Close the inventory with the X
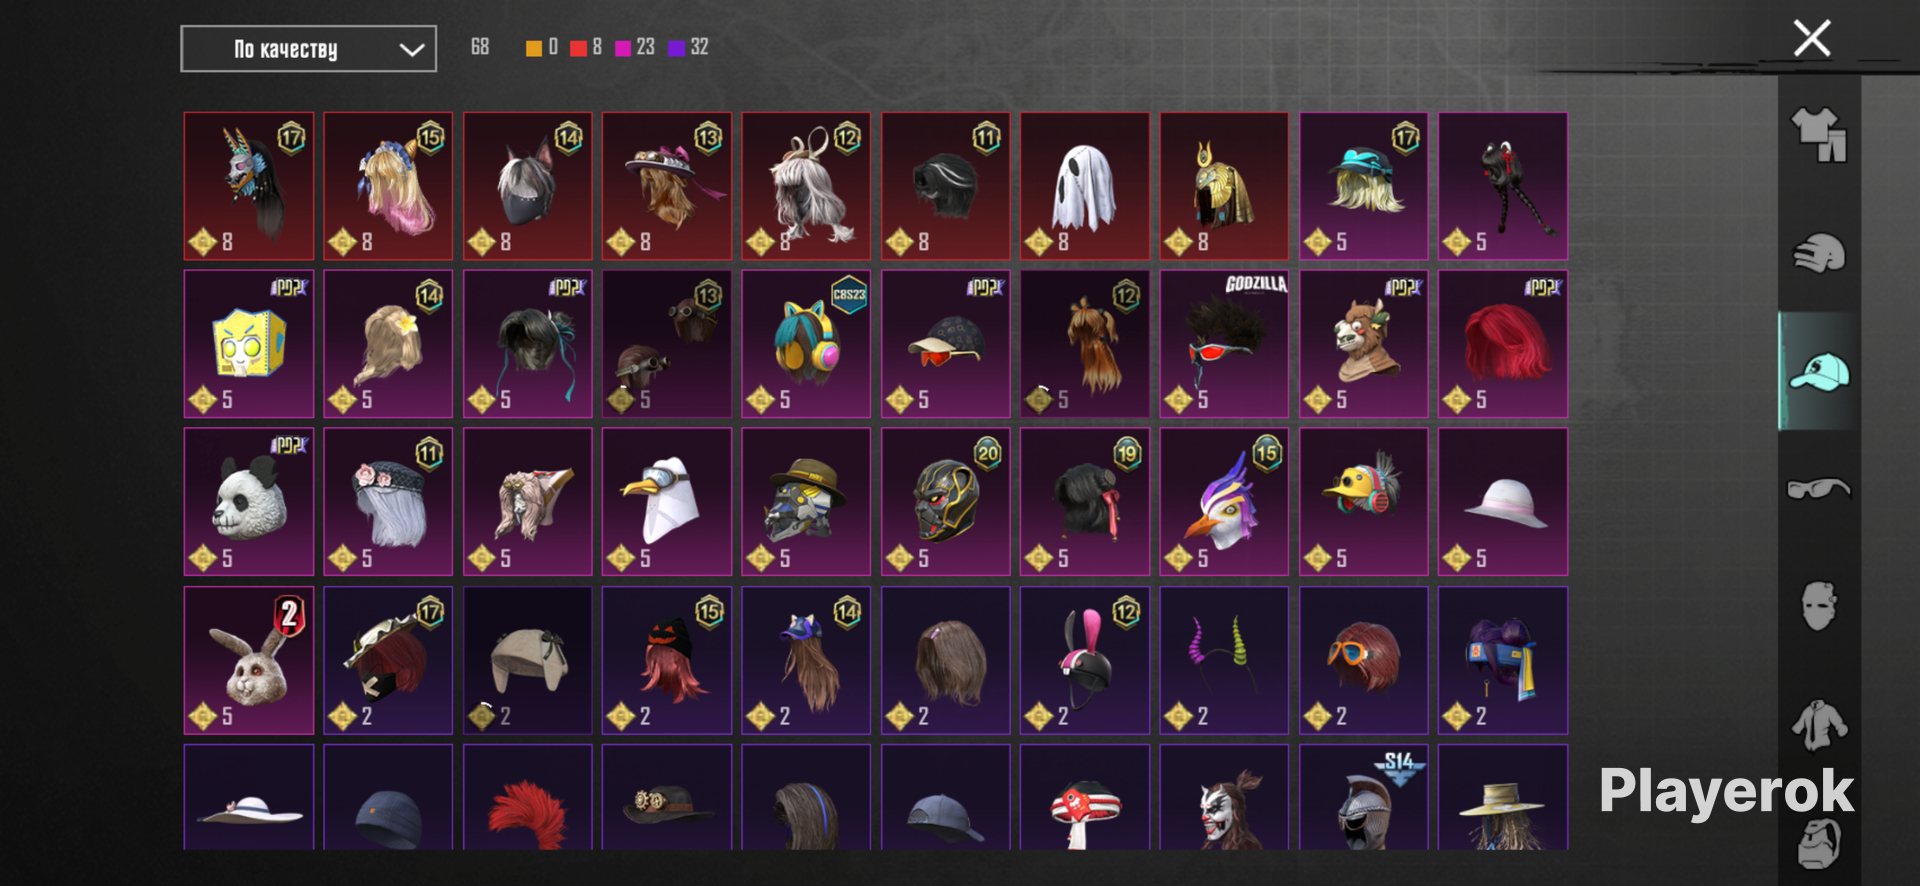The image size is (1920, 886). [1812, 39]
